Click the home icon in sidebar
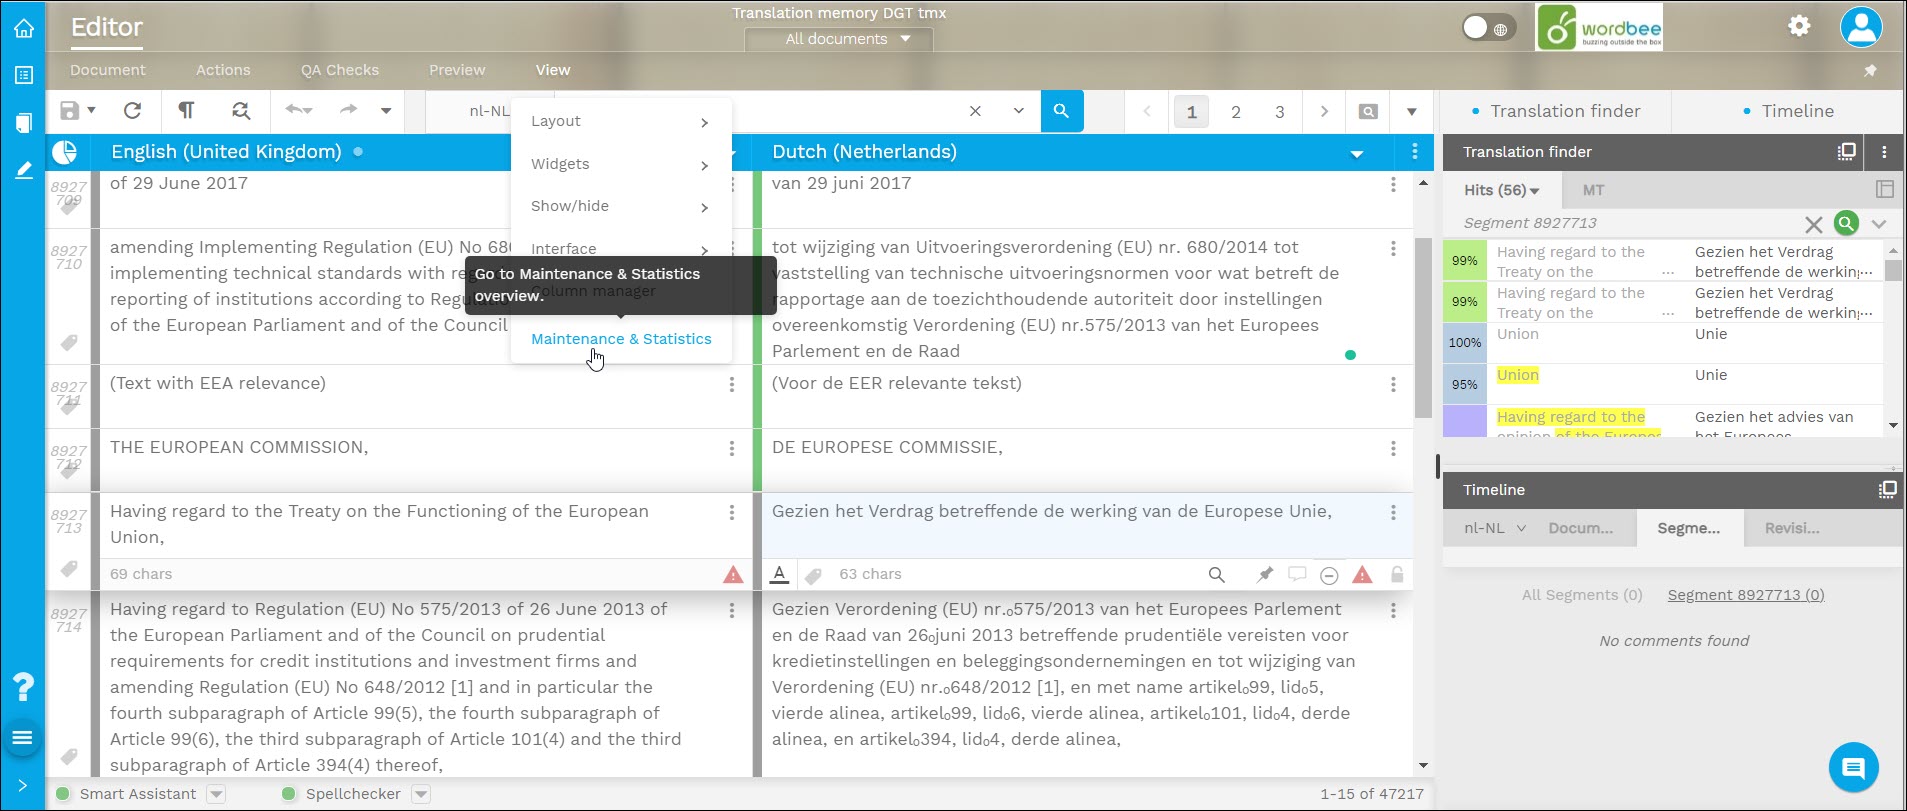The height and width of the screenshot is (811, 1907). pyautogui.click(x=23, y=28)
